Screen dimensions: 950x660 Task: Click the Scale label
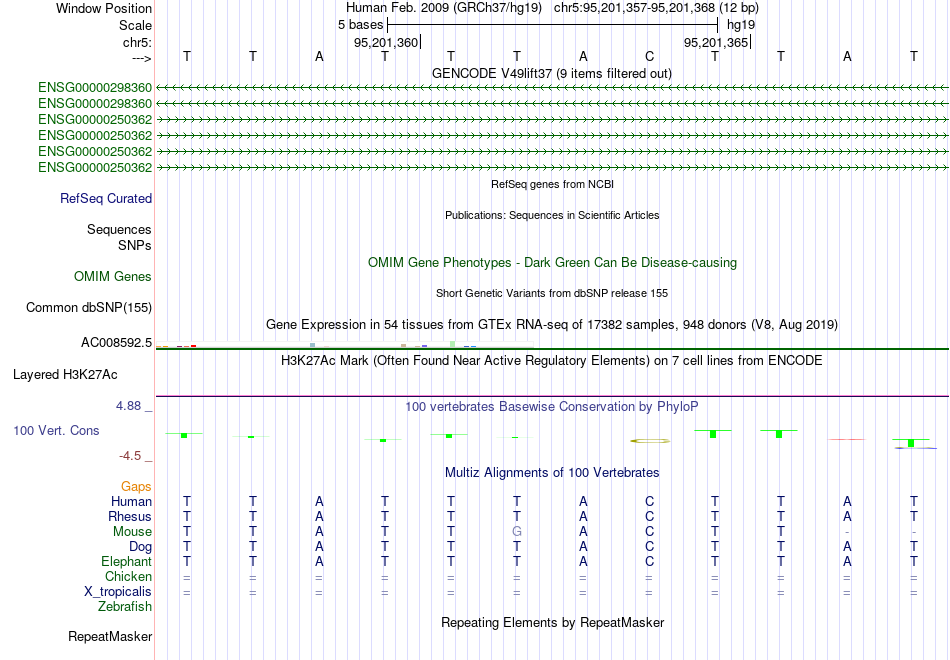135,25
